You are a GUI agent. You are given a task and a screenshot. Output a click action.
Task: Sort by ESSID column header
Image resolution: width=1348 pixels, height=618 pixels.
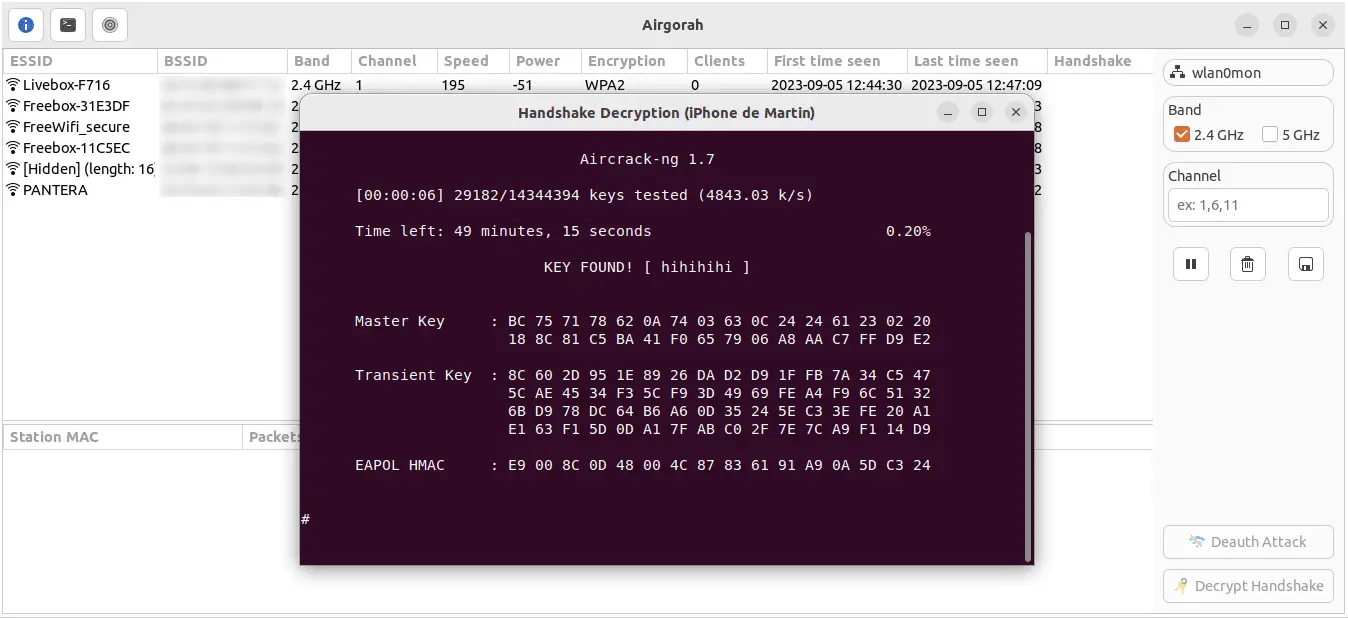coord(80,61)
